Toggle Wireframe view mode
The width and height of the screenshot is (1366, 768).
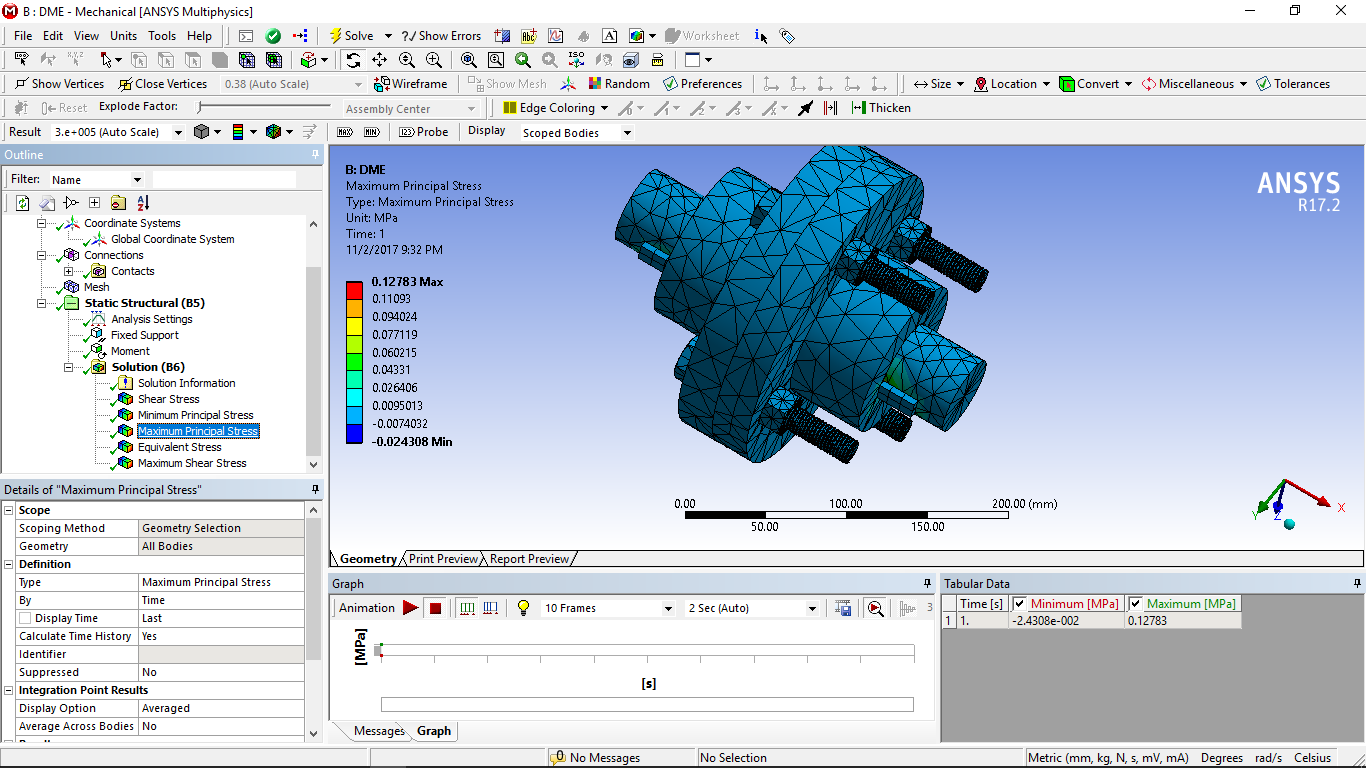(411, 84)
